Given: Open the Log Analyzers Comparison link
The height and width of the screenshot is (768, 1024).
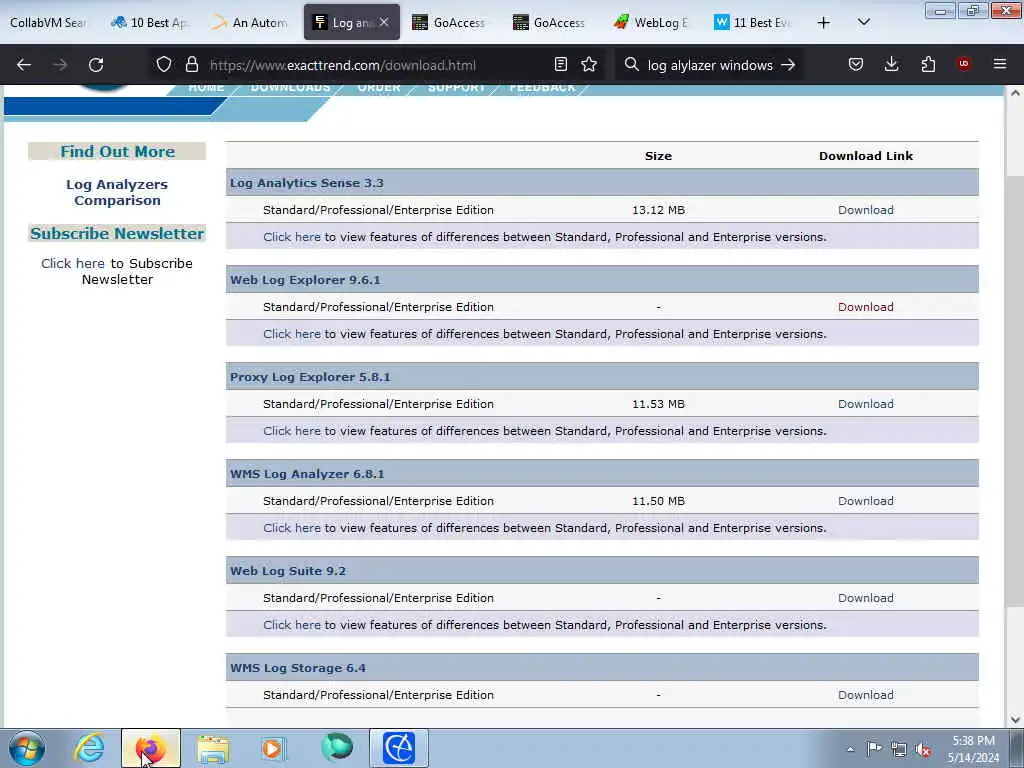Looking at the screenshot, I should pyautogui.click(x=117, y=192).
